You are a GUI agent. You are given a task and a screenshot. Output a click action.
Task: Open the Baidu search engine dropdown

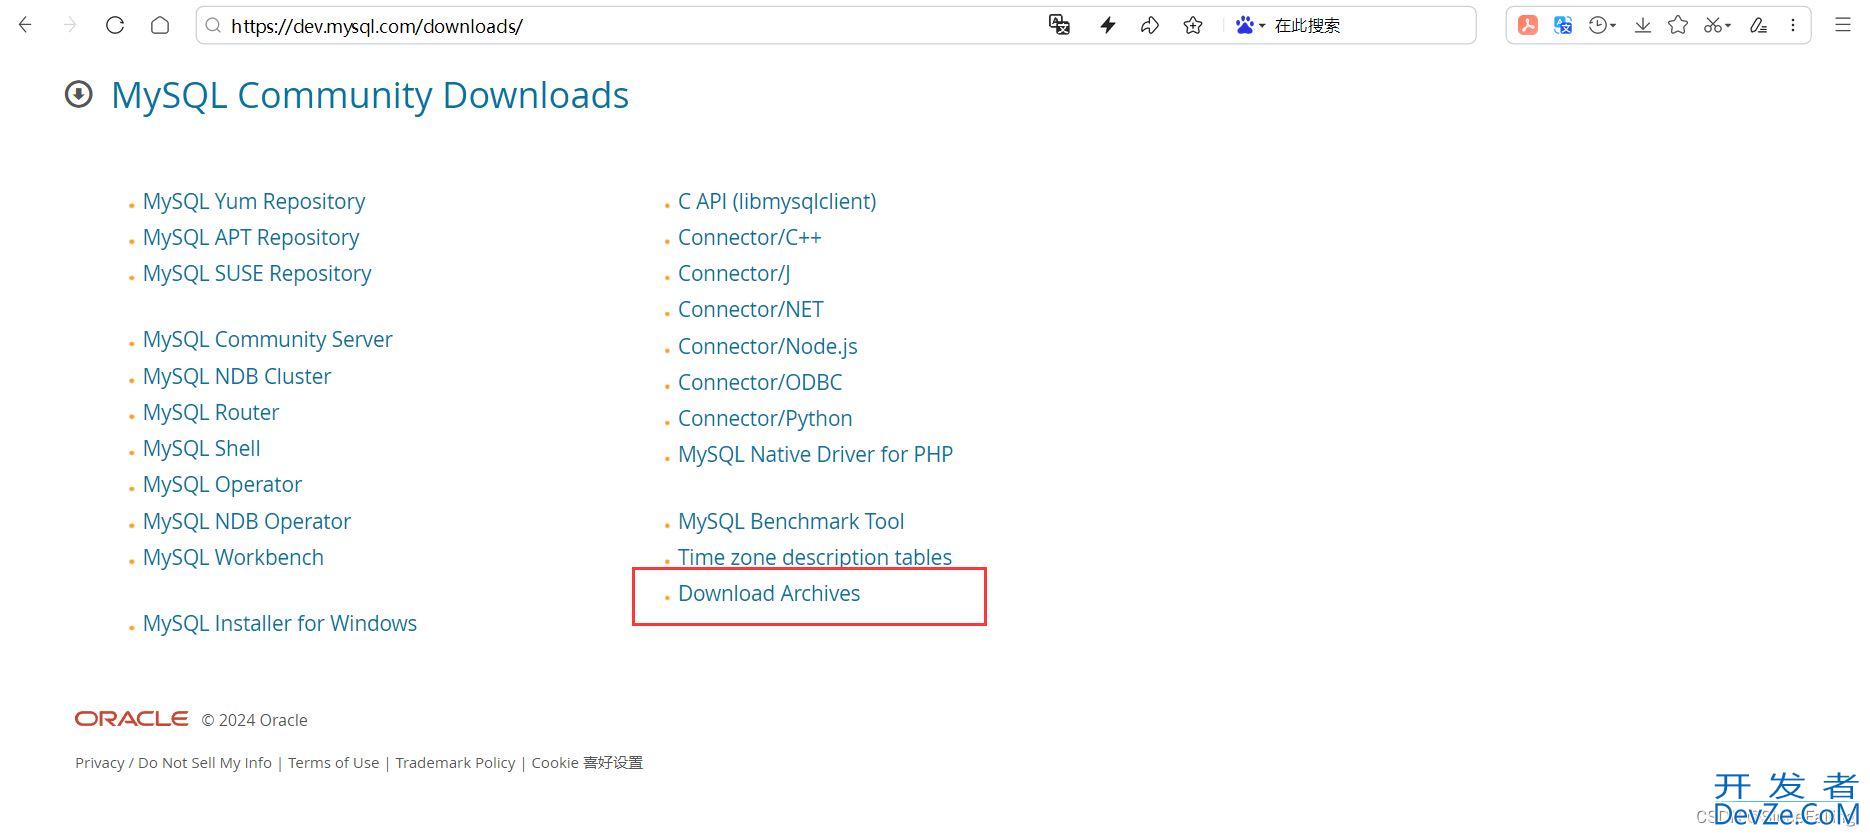coord(1250,25)
